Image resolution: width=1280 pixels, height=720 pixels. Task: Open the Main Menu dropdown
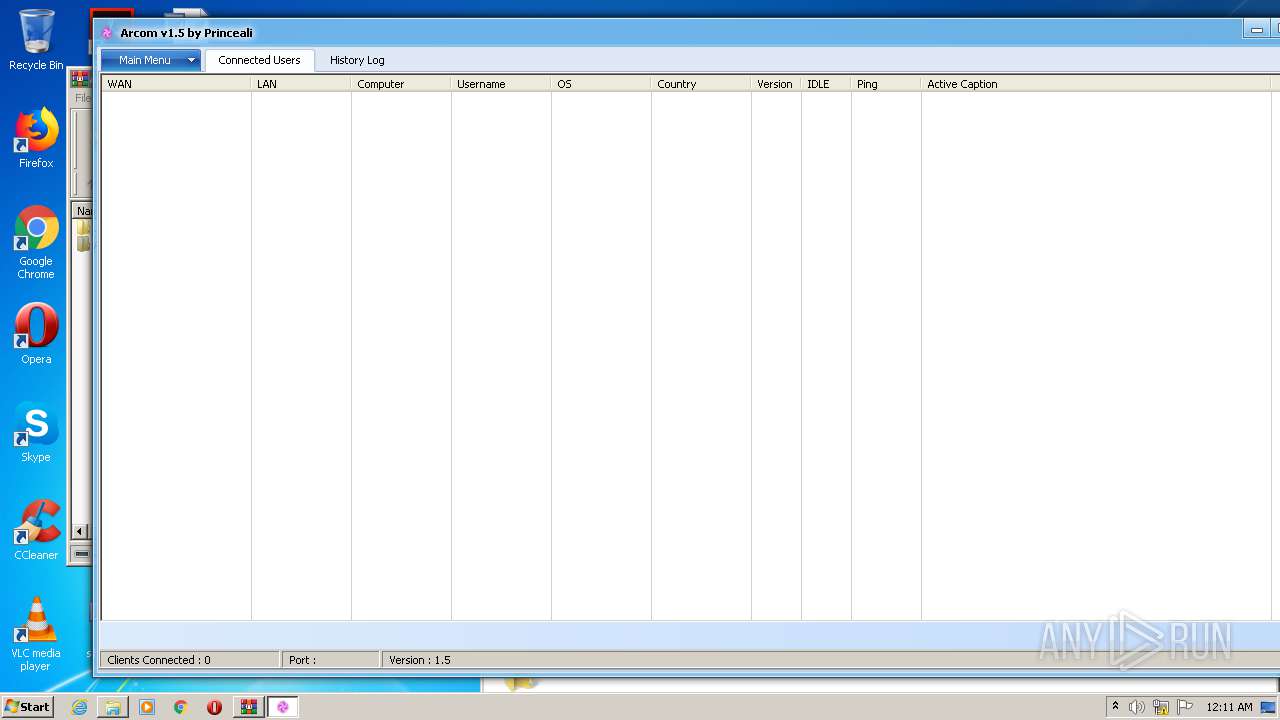click(x=151, y=60)
